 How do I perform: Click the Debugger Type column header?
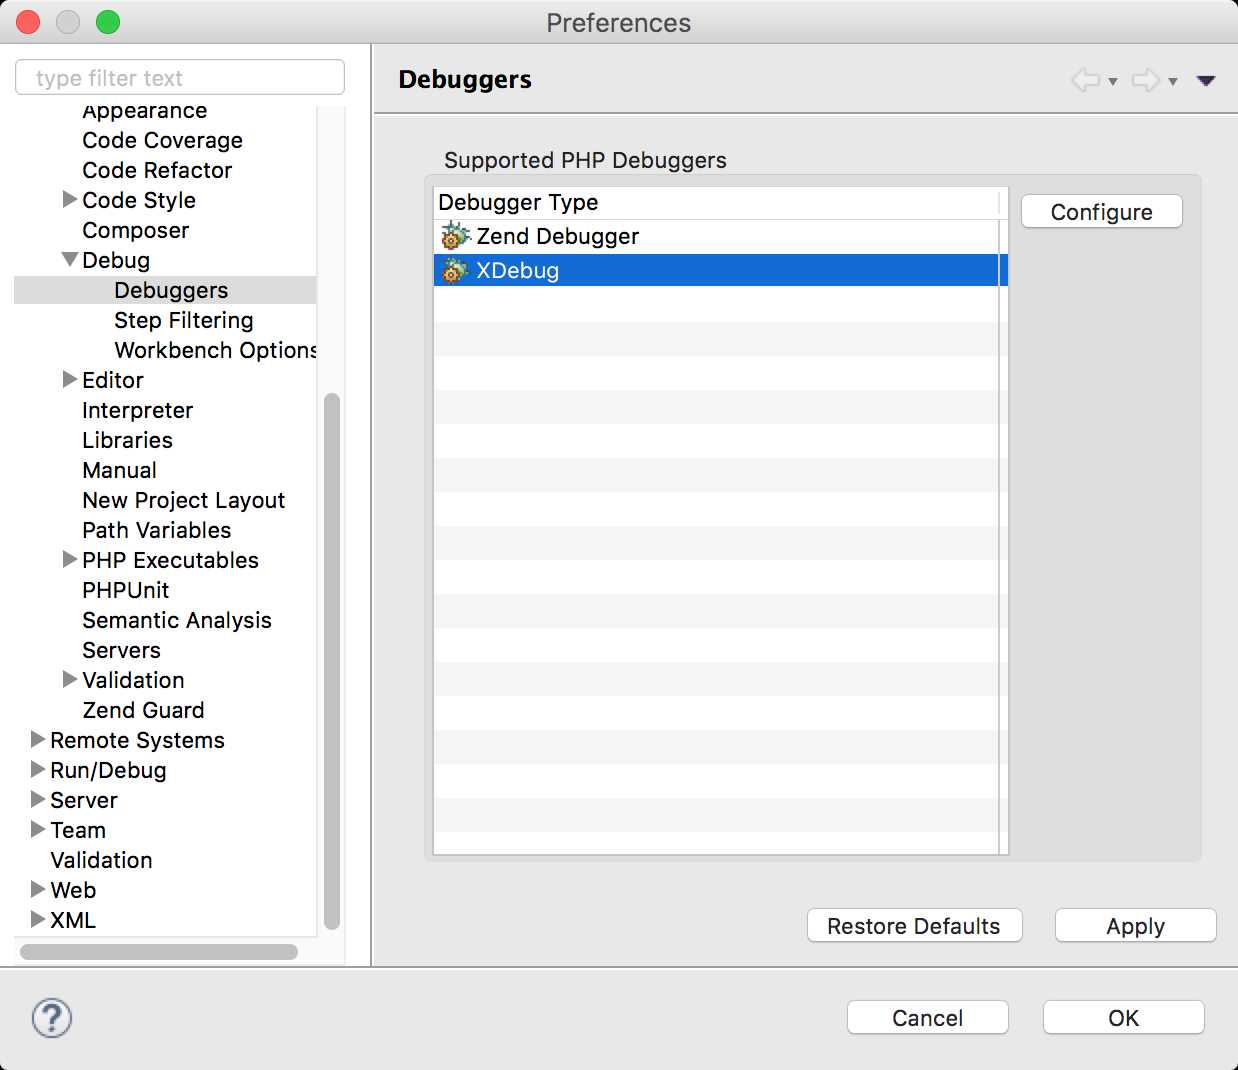(x=716, y=202)
